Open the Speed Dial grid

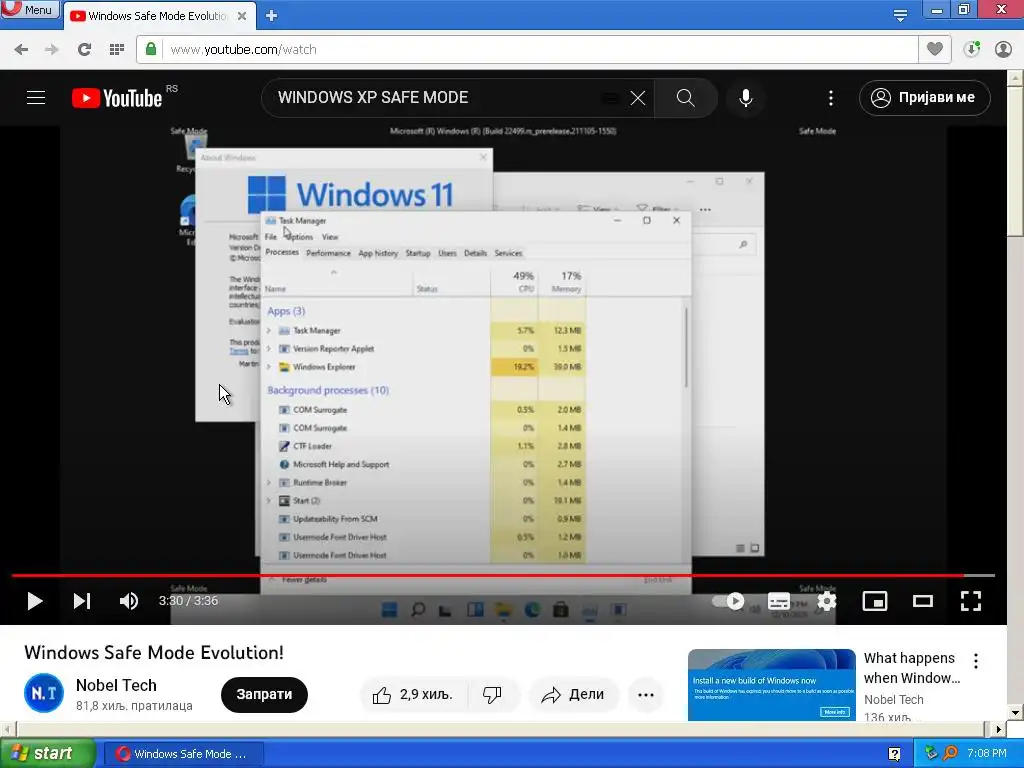[117, 50]
